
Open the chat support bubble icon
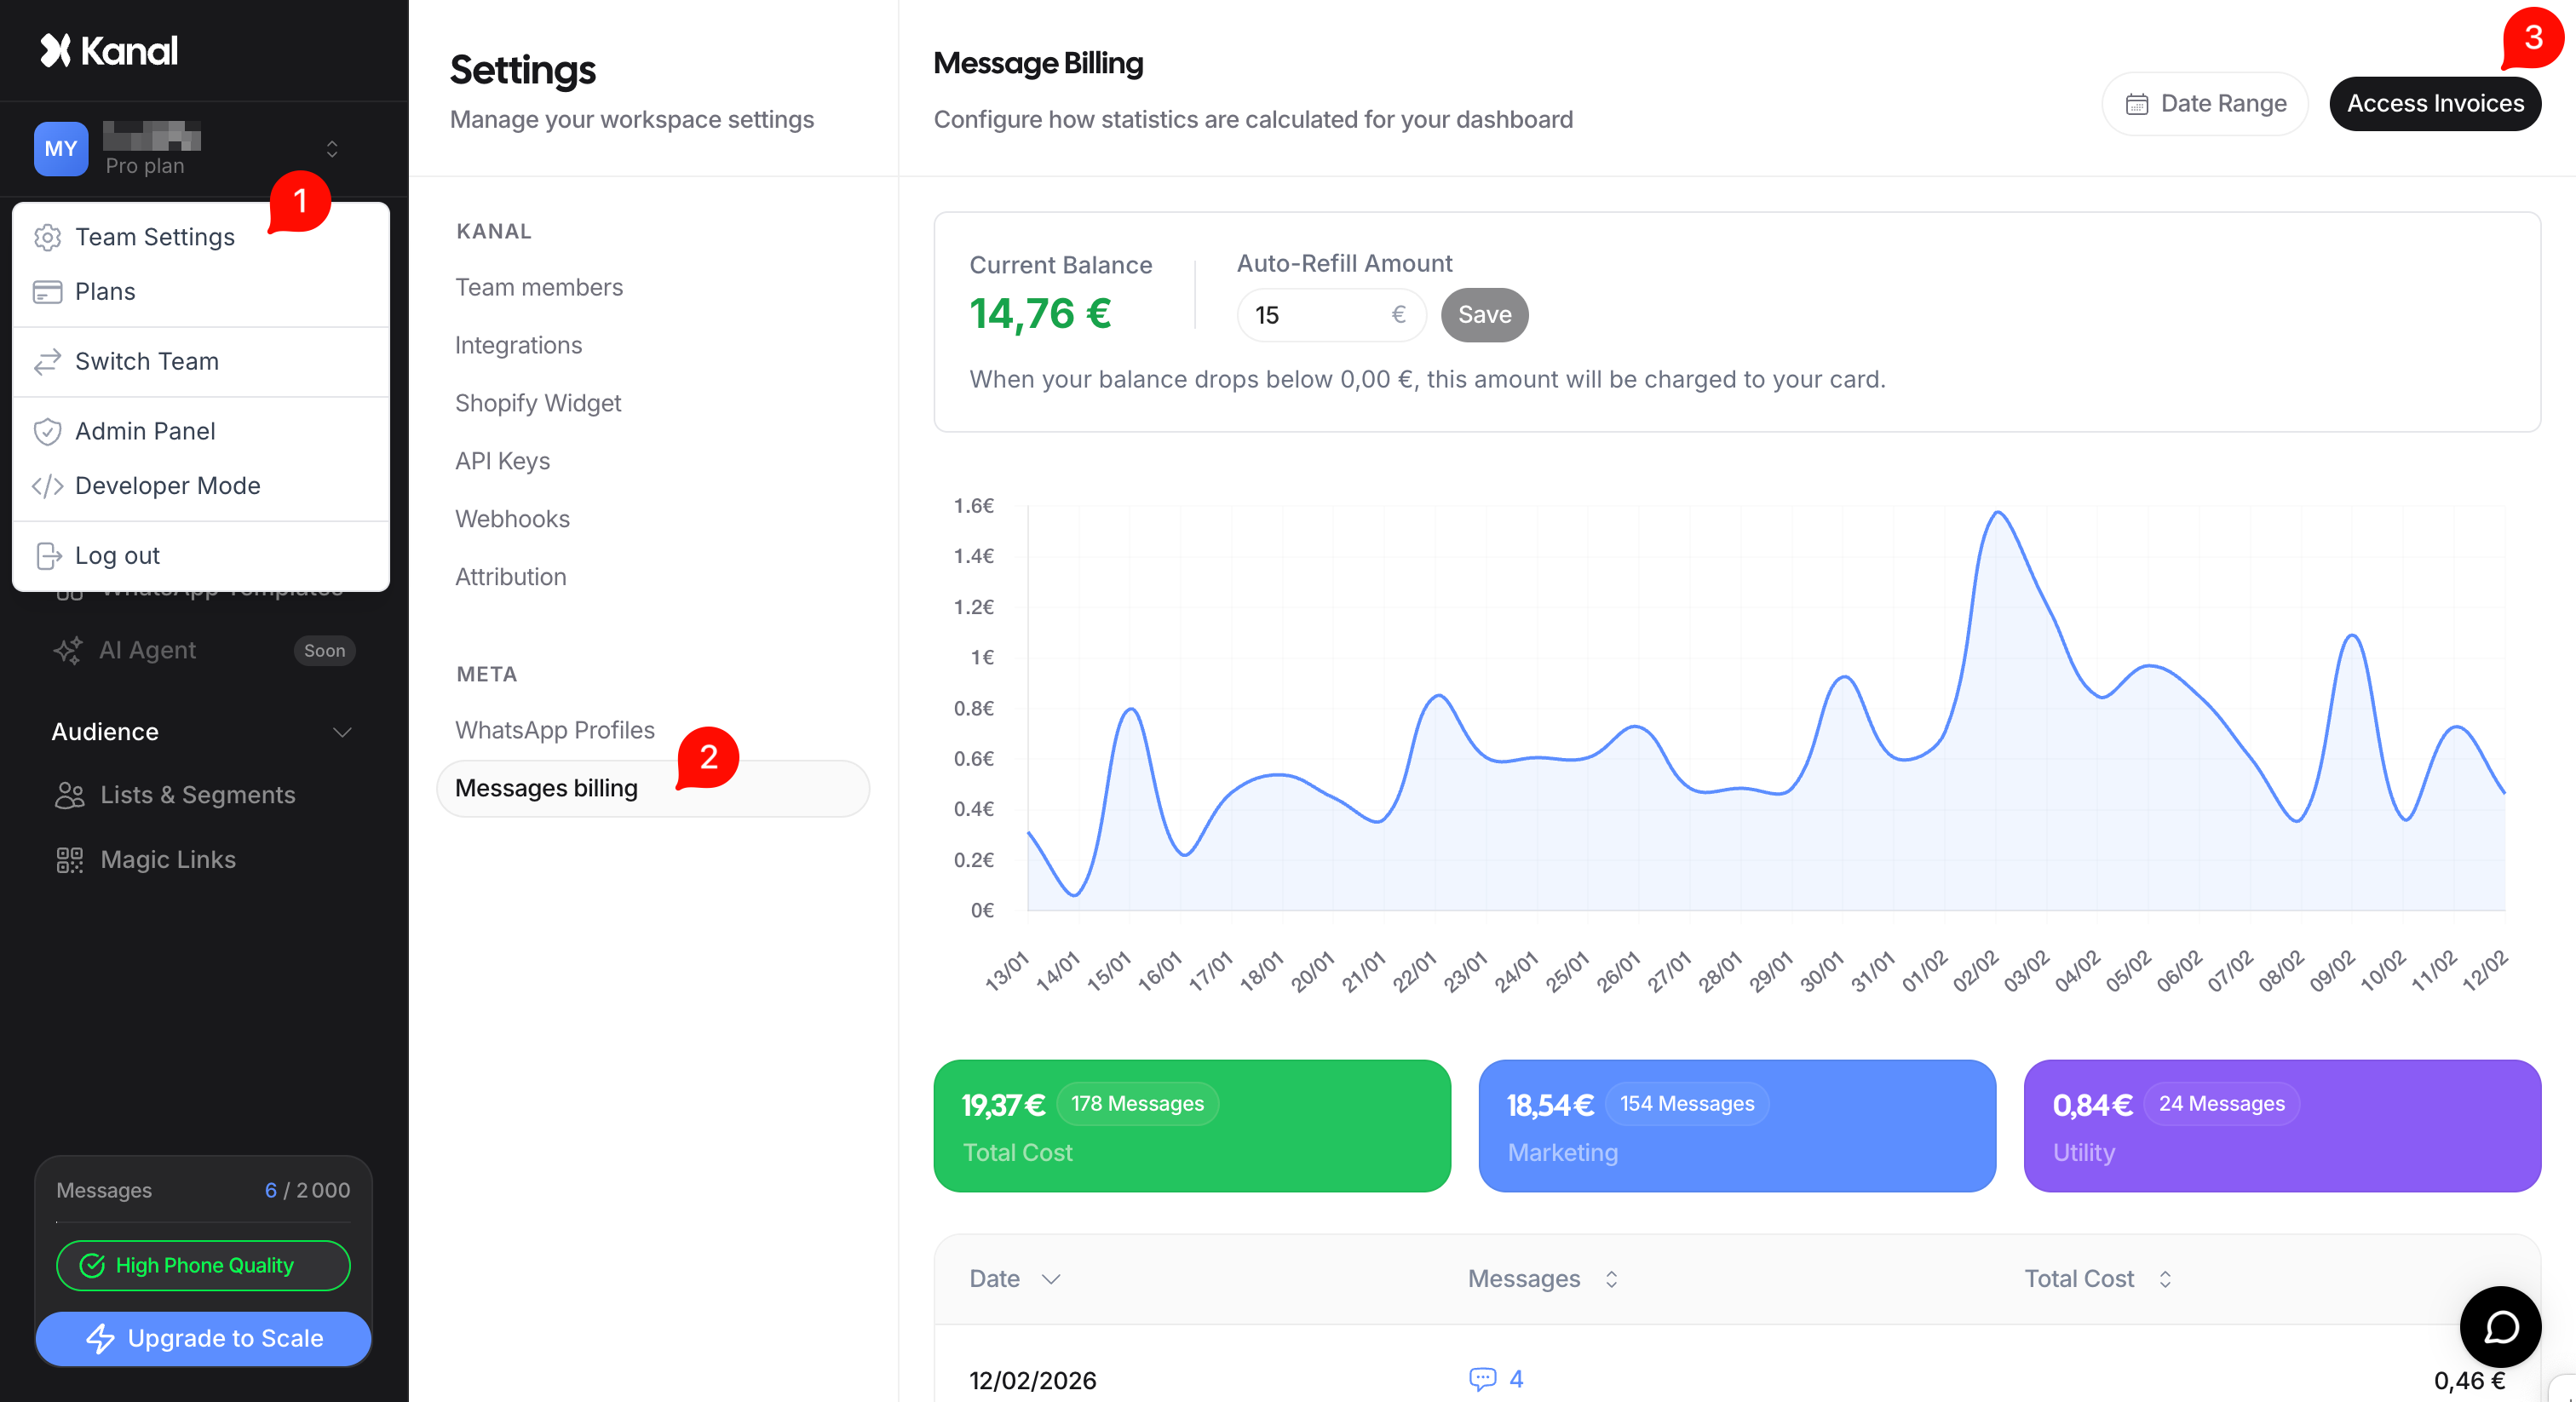2500,1327
